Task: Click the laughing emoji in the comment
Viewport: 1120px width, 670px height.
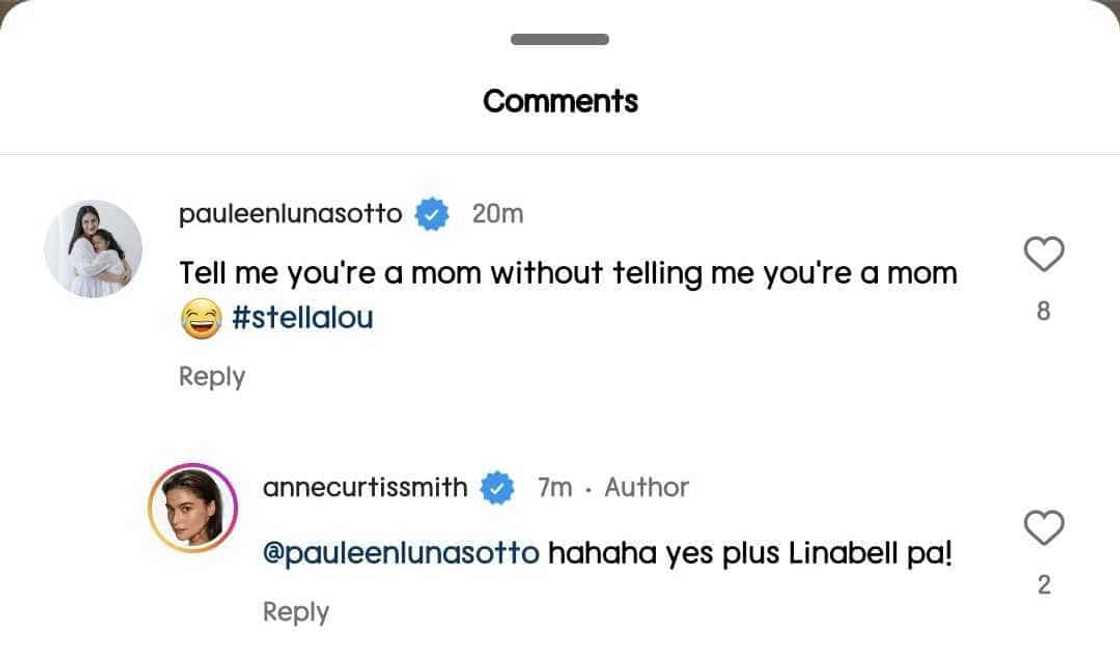Action: pyautogui.click(x=200, y=320)
